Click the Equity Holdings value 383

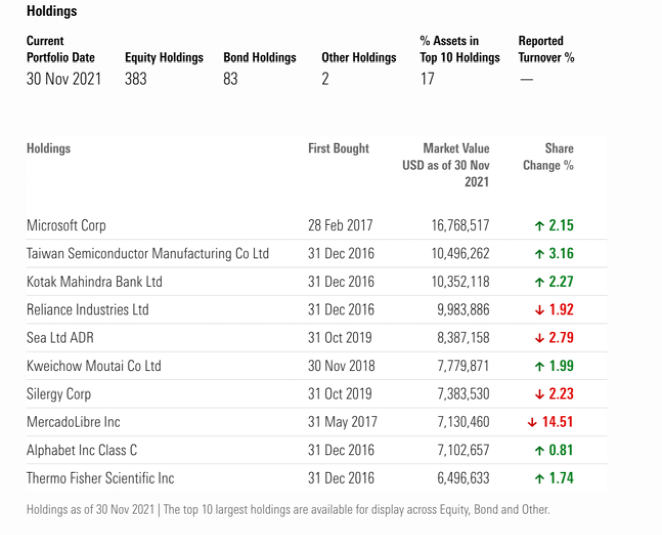point(136,79)
